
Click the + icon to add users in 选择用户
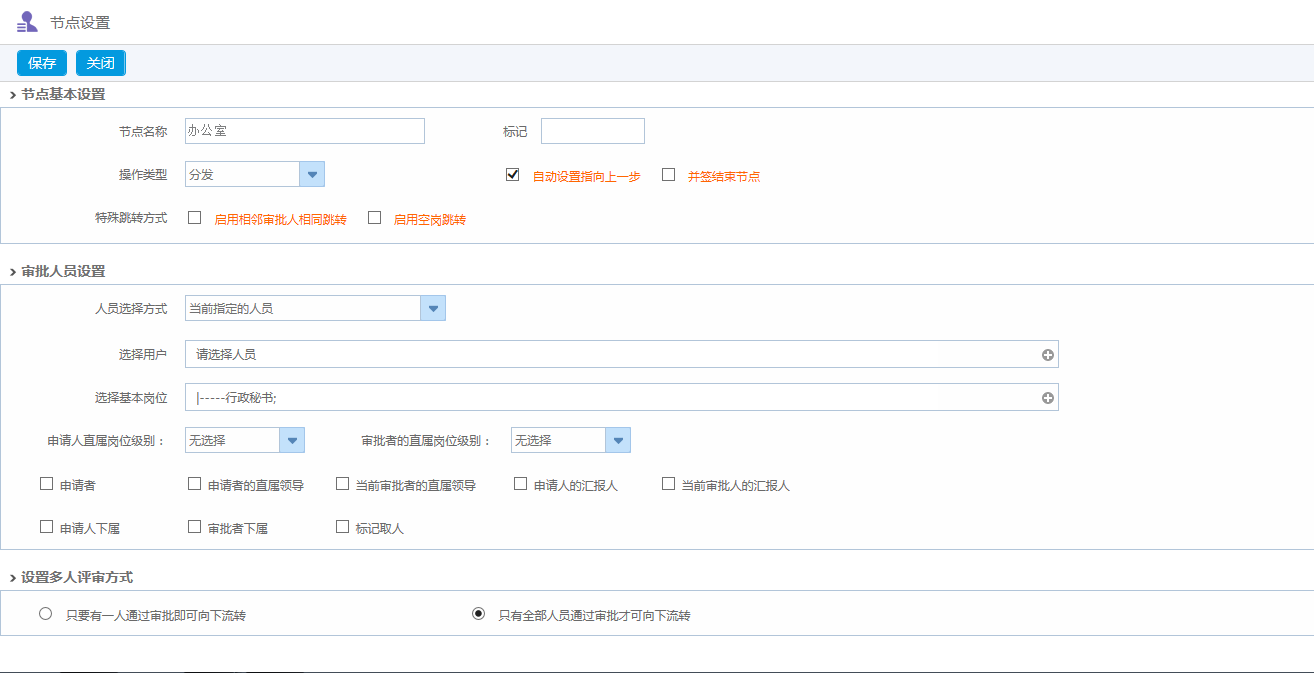(1047, 353)
